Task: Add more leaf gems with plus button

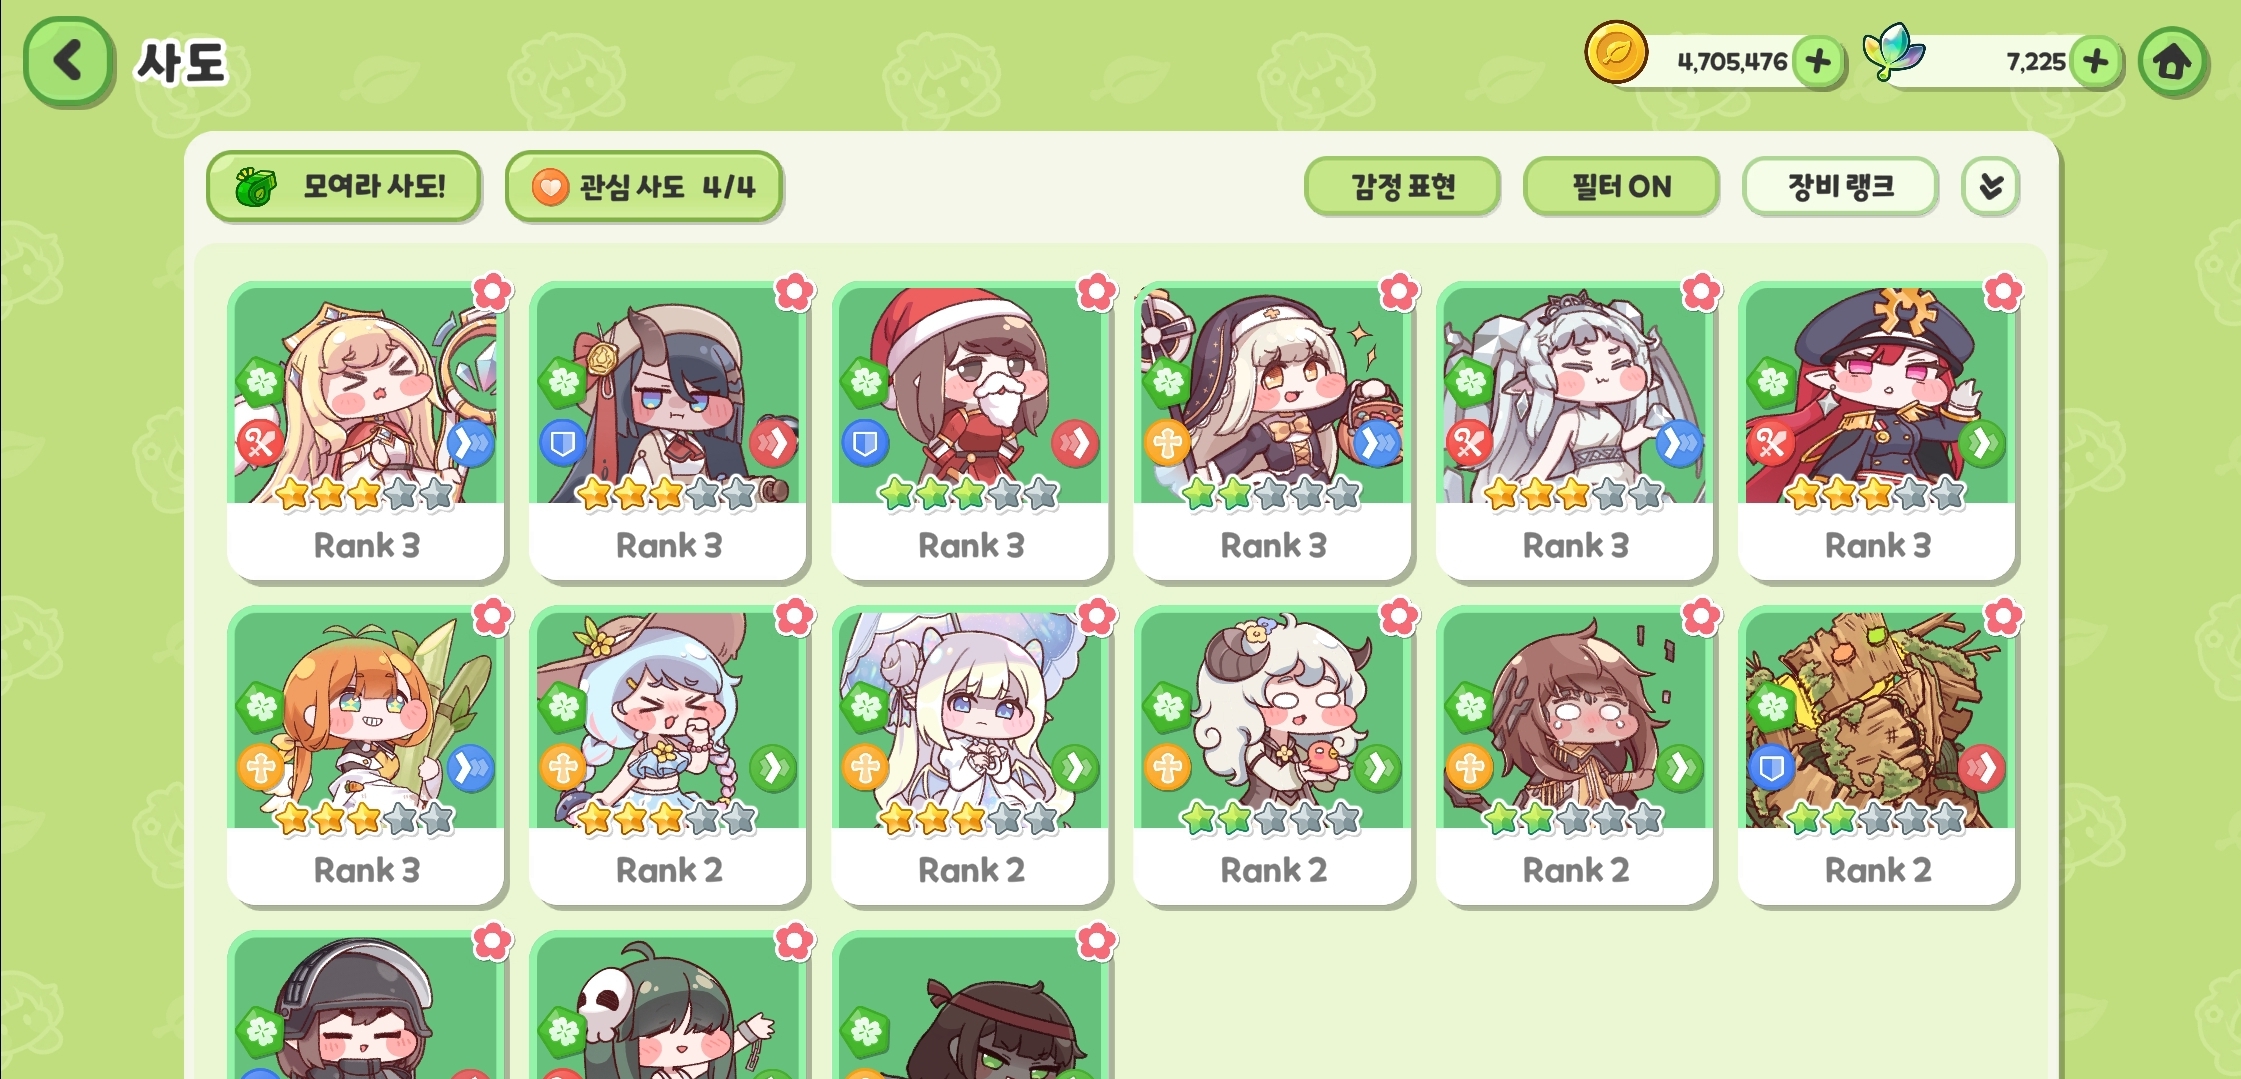Action: 2095,62
